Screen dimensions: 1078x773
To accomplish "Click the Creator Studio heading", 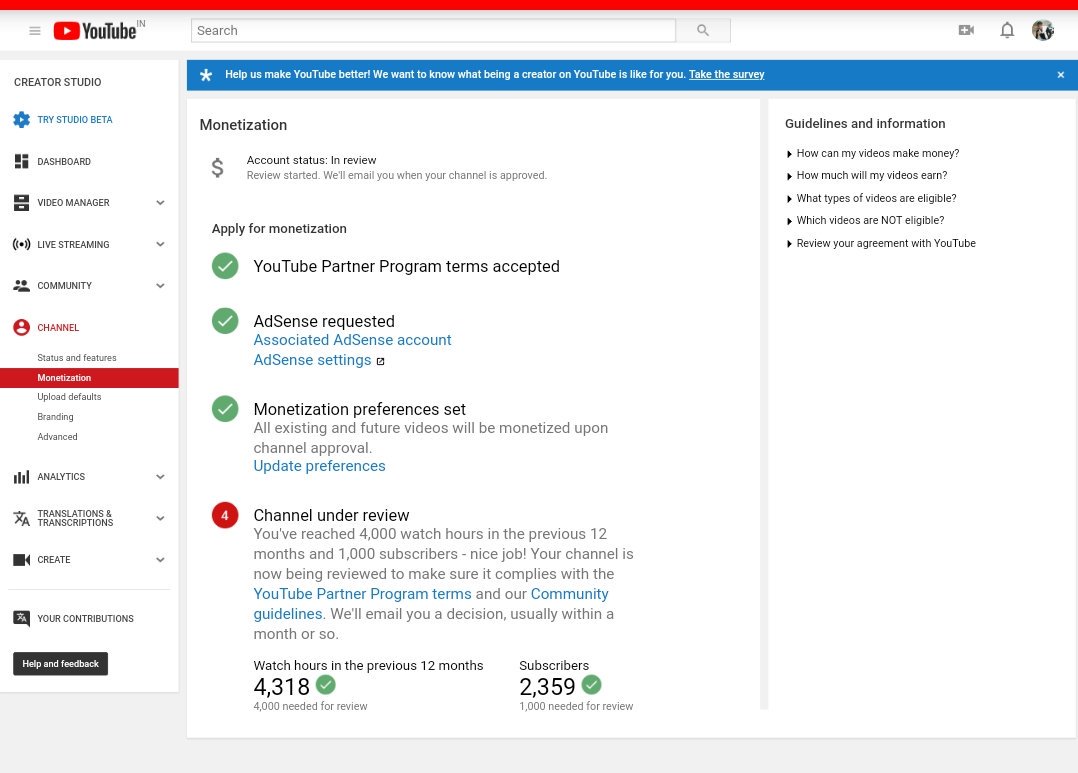I will 58,82.
